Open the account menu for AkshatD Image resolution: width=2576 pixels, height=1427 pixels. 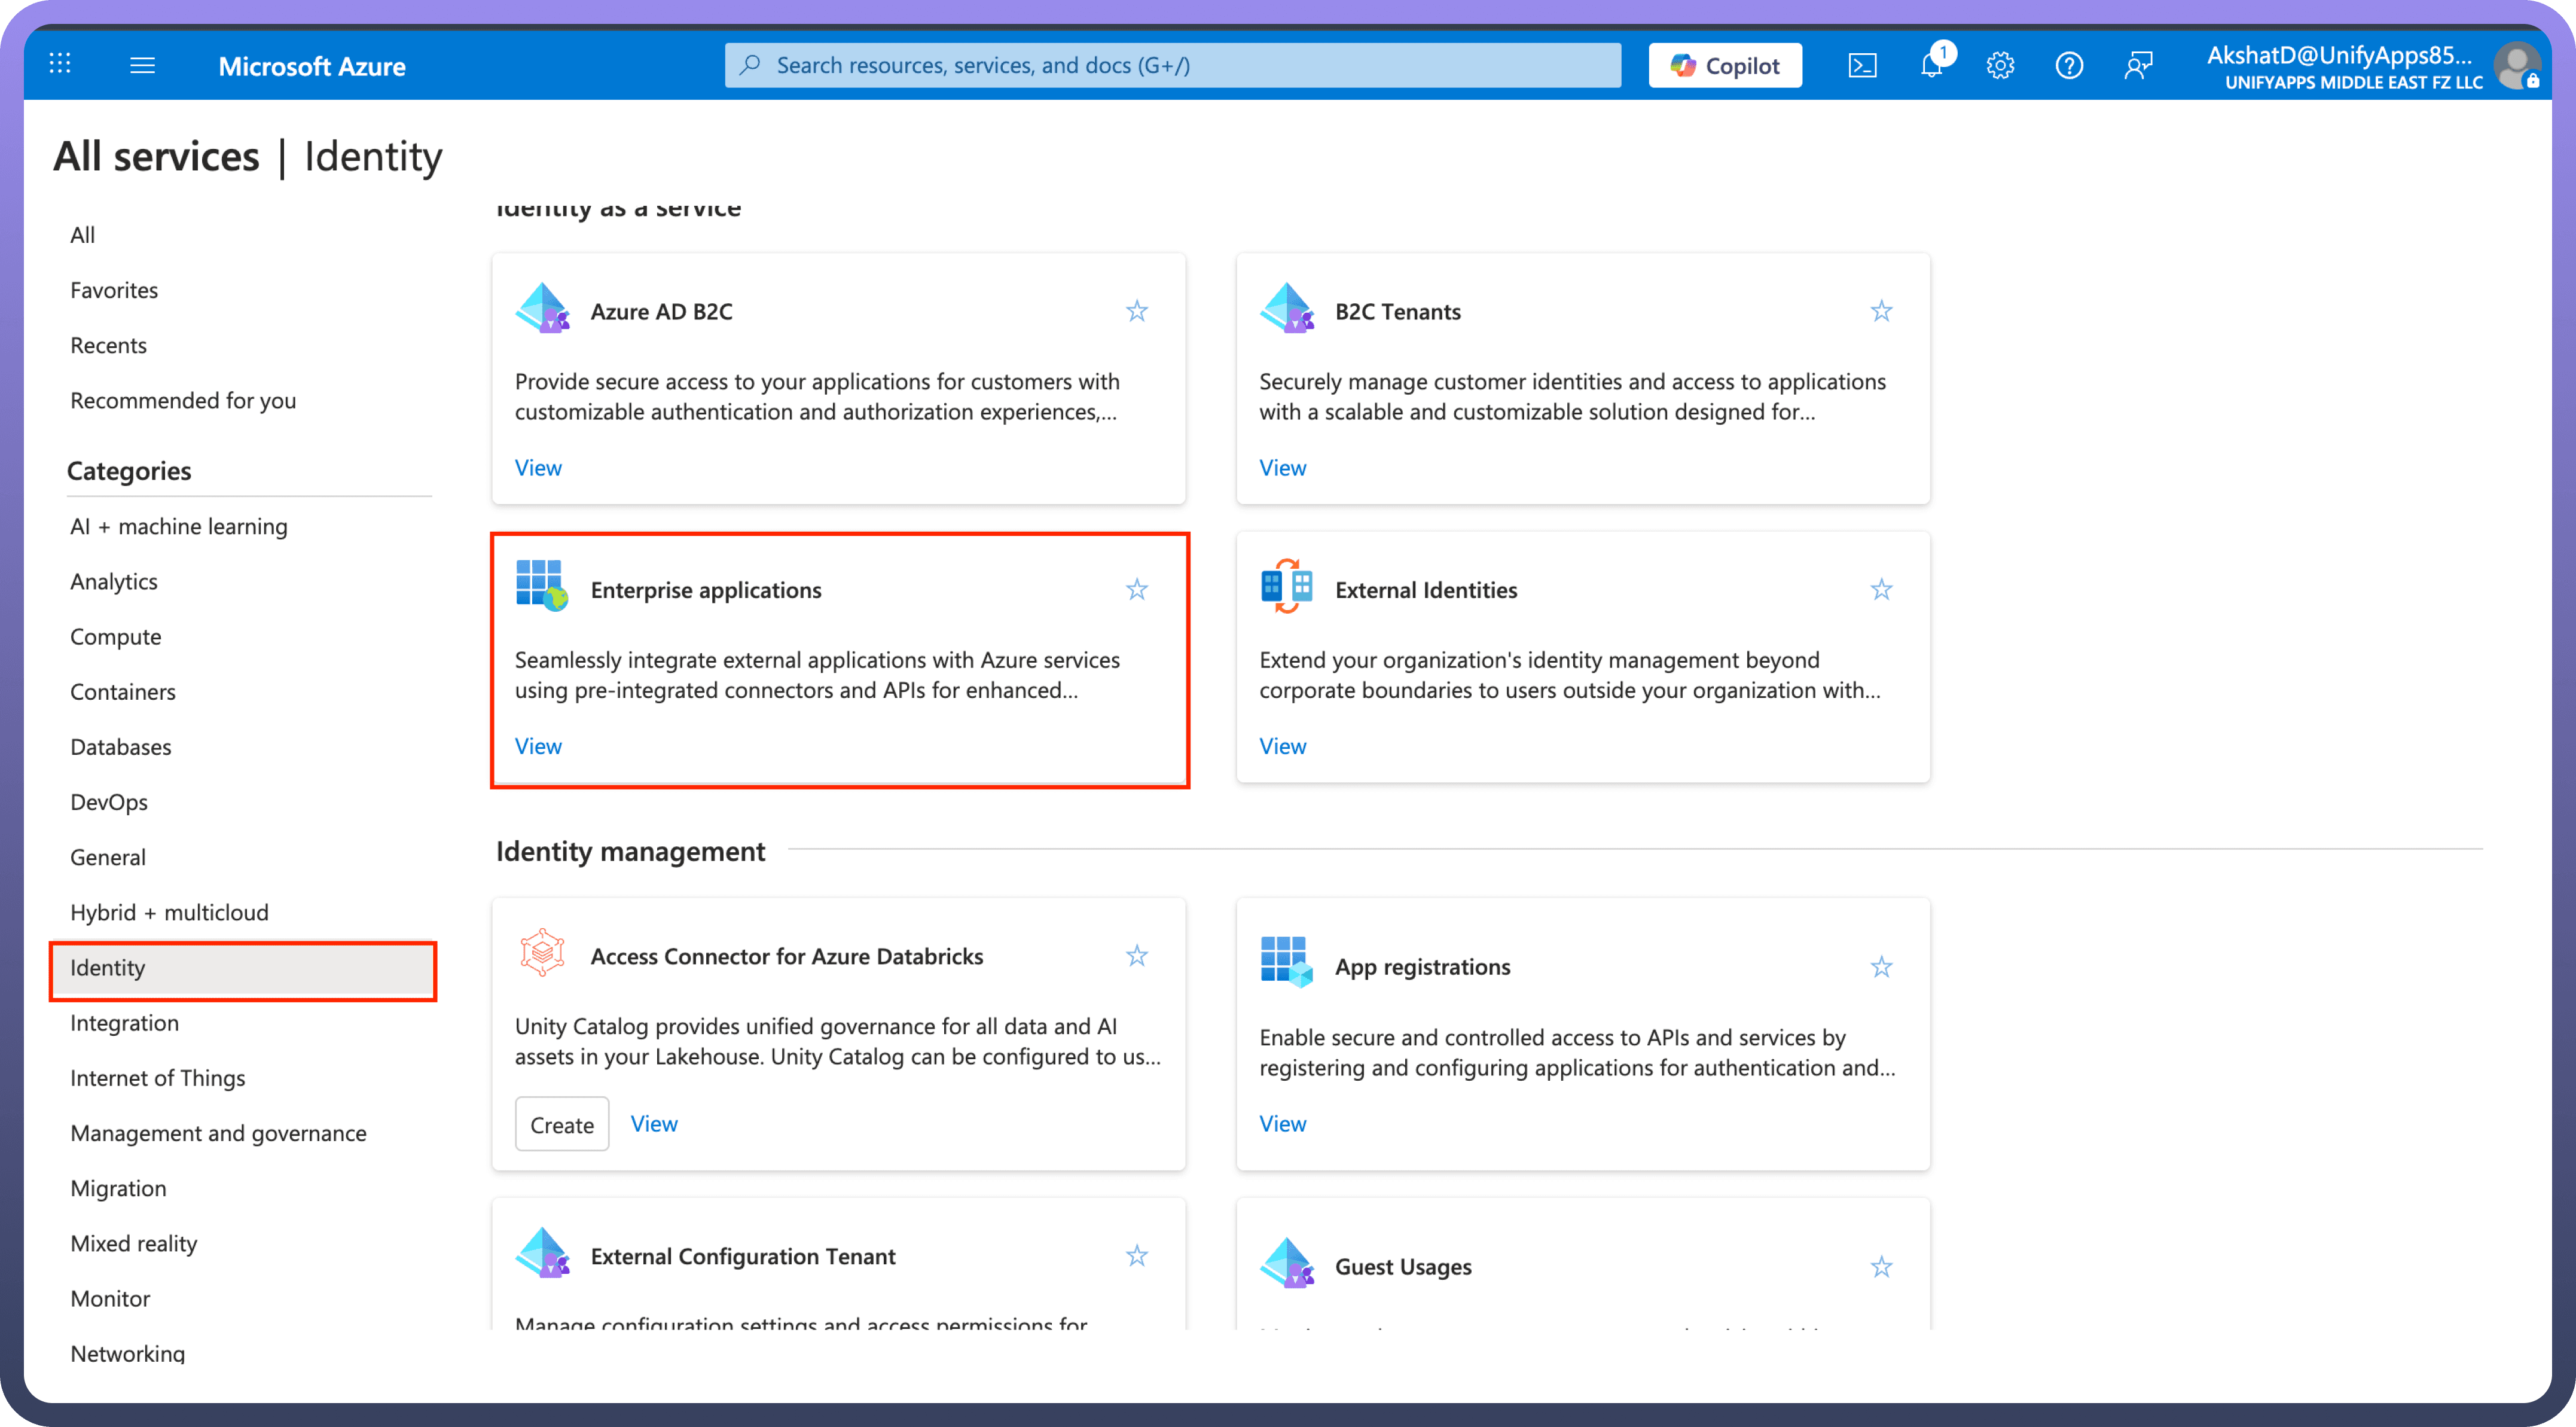pyautogui.click(x=2370, y=66)
